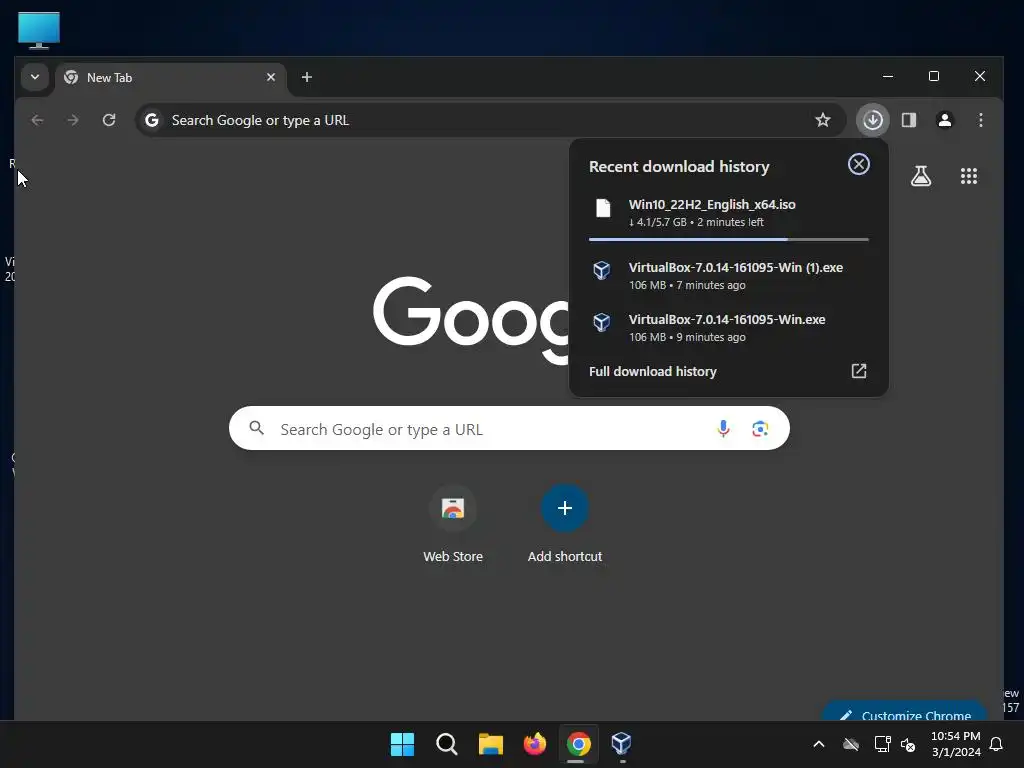Screen dimensions: 1024x768
Task: Open Windows taskbar search
Action: [x=447, y=744]
